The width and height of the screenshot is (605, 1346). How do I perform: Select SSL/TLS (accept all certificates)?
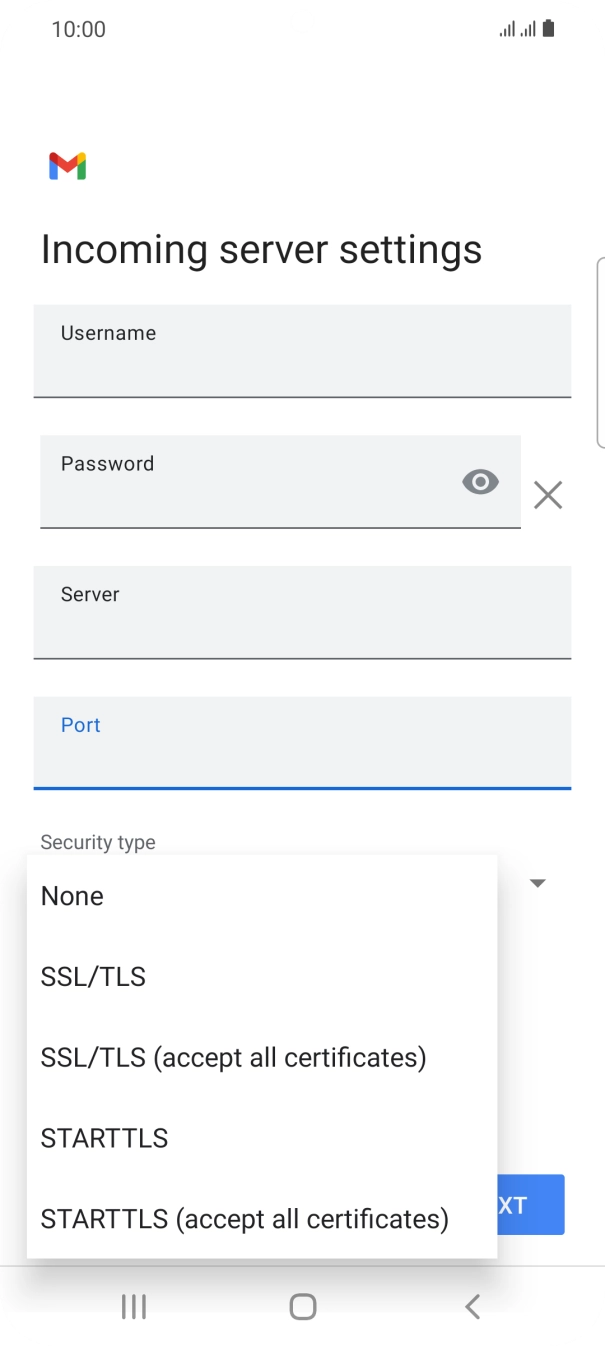click(x=234, y=1057)
